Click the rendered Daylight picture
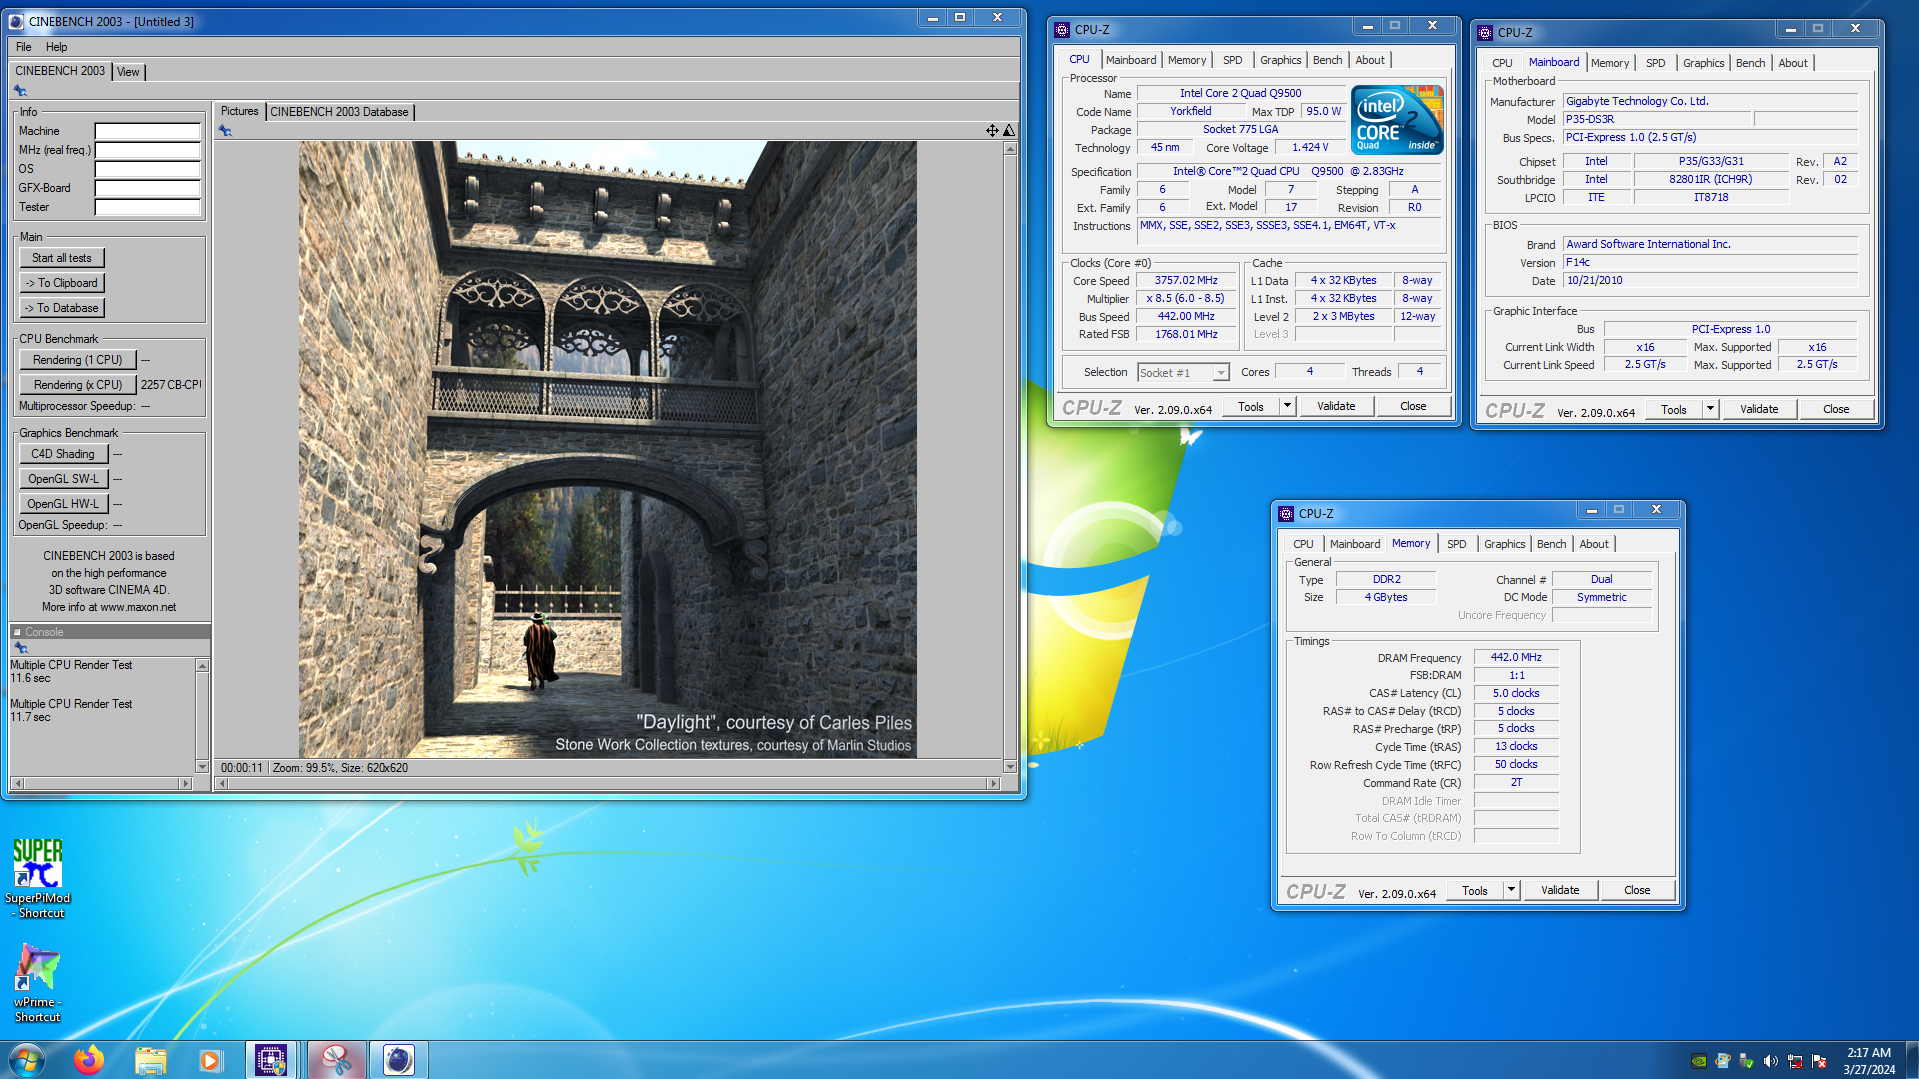The image size is (1919, 1079). (608, 449)
